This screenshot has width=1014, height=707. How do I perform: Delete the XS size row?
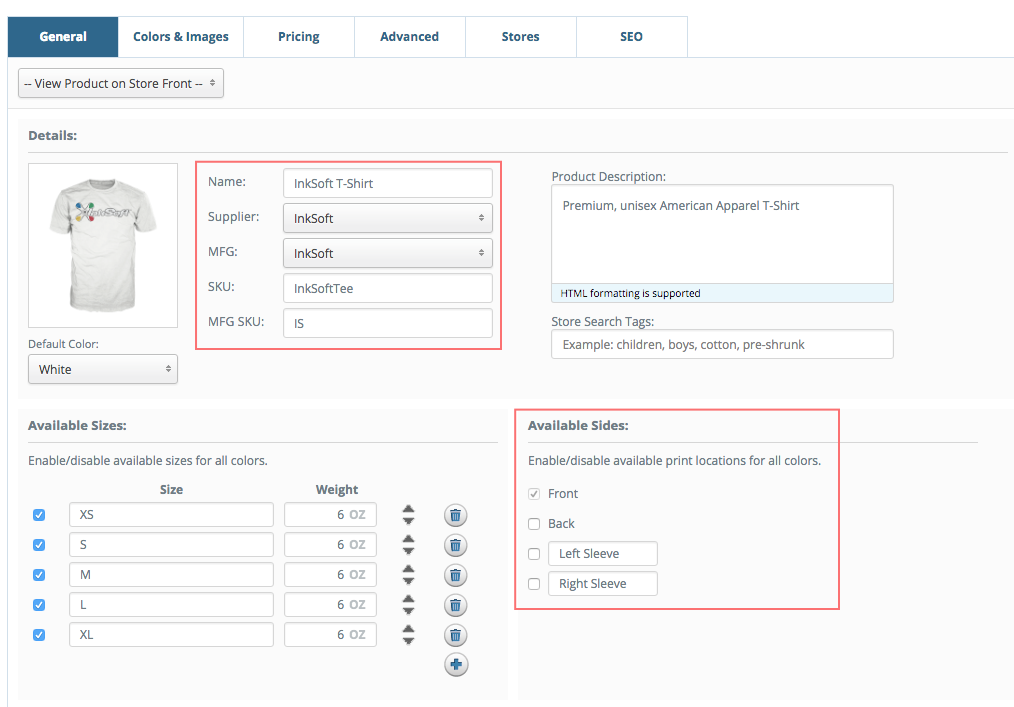pos(456,516)
